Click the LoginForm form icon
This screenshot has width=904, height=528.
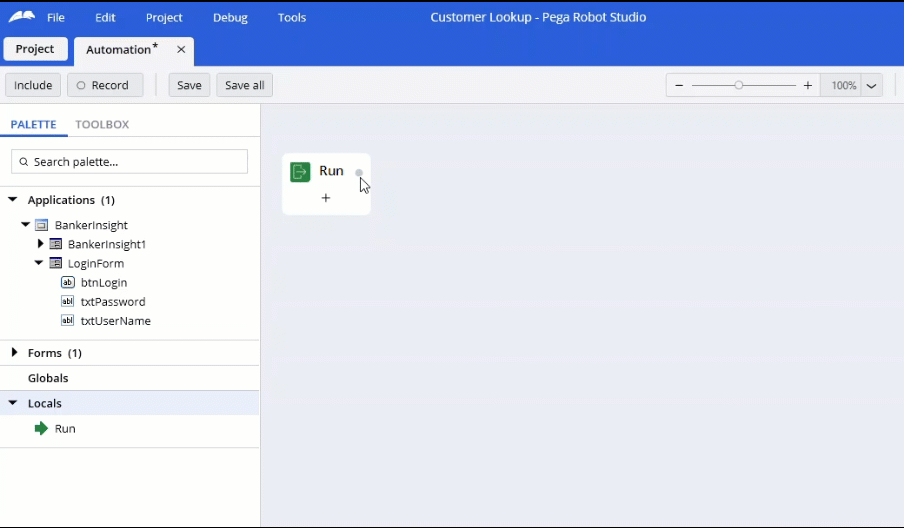(55, 263)
